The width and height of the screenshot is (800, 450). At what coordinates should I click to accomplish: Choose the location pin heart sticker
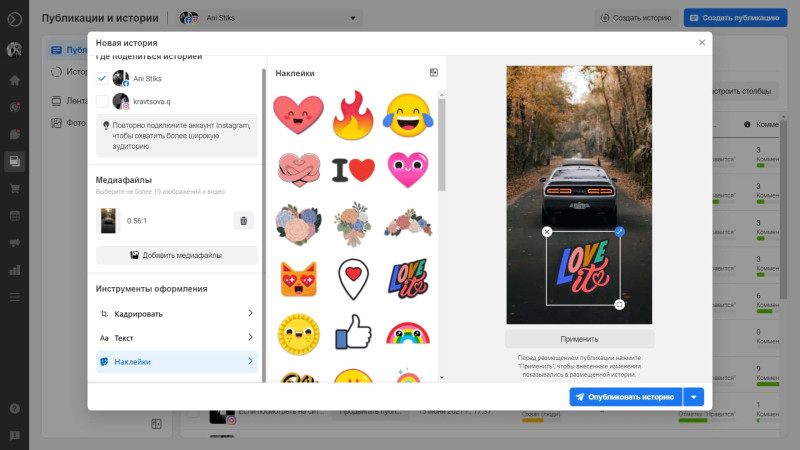[x=353, y=279]
